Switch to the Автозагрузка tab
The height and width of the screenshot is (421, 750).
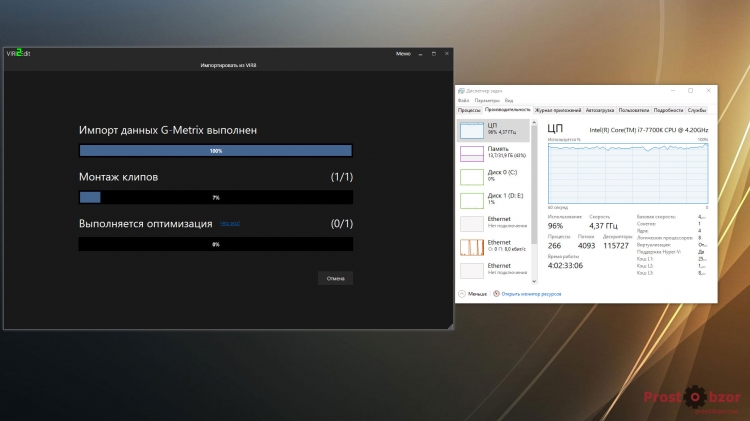pyautogui.click(x=600, y=110)
